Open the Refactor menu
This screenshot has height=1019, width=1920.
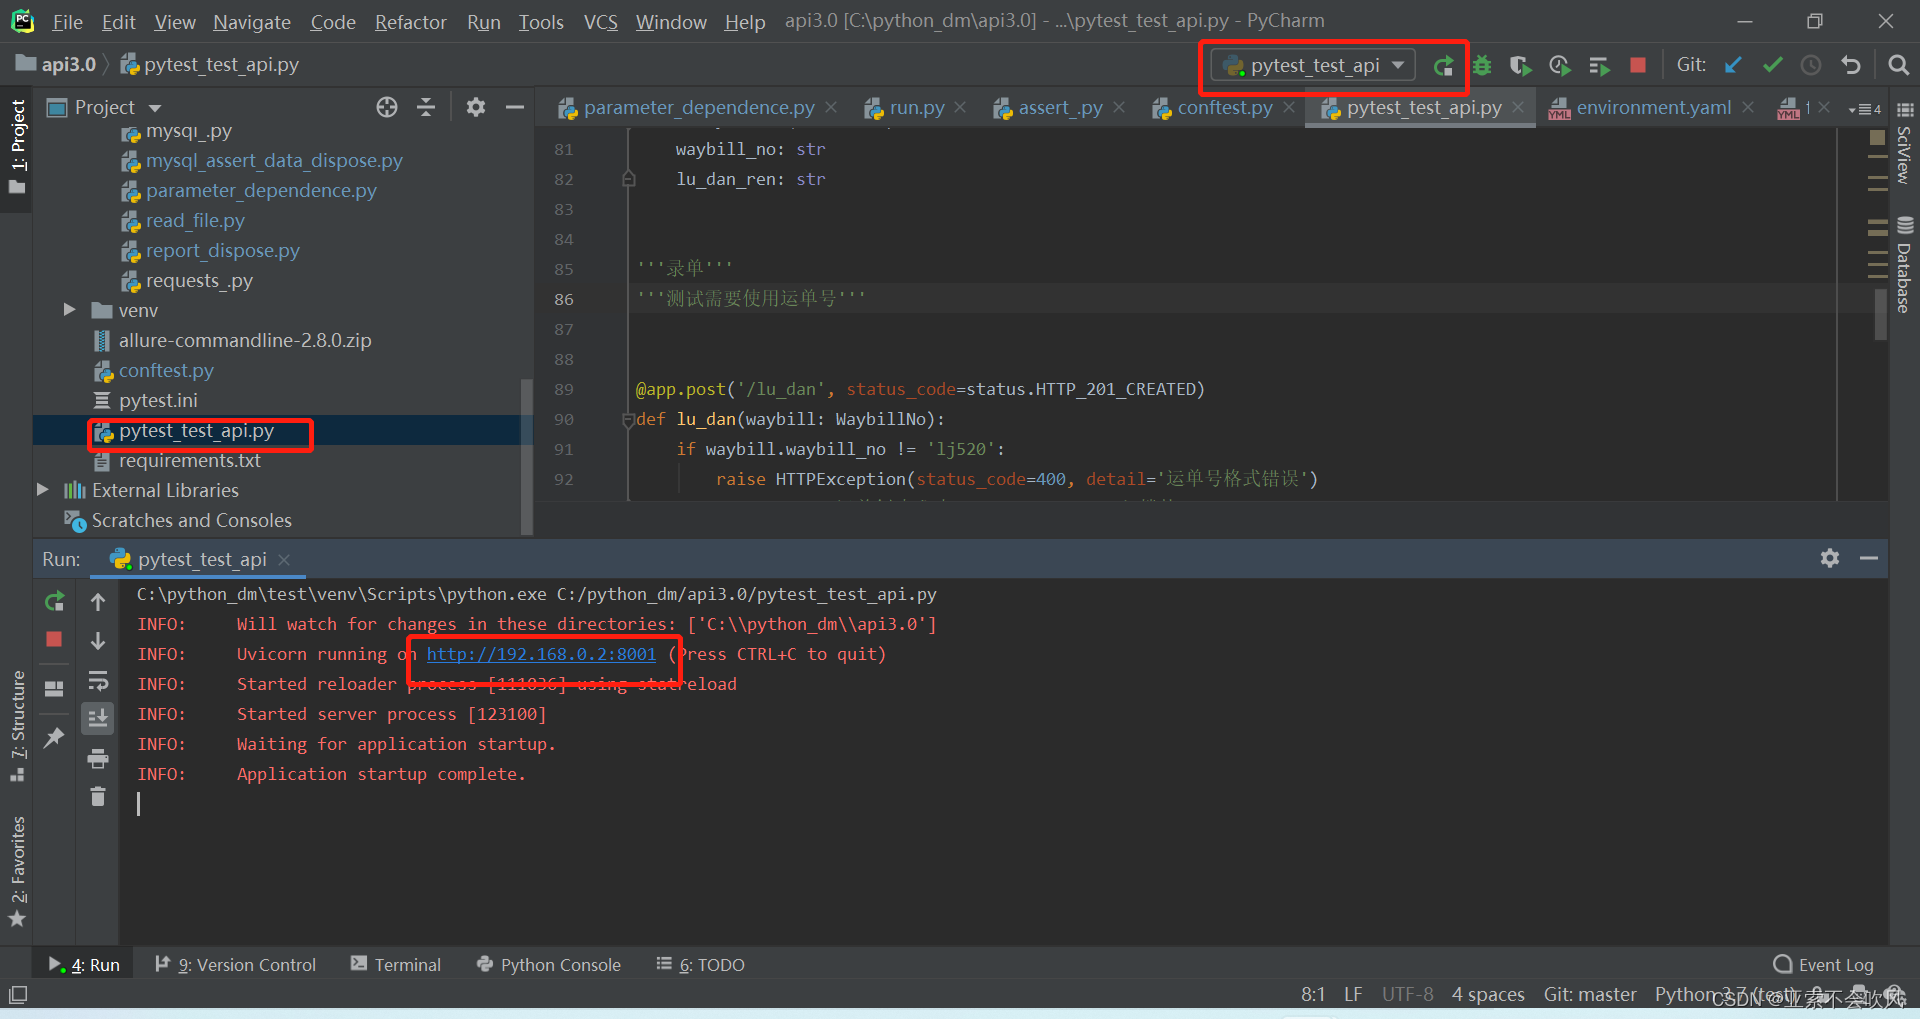[x=410, y=22]
